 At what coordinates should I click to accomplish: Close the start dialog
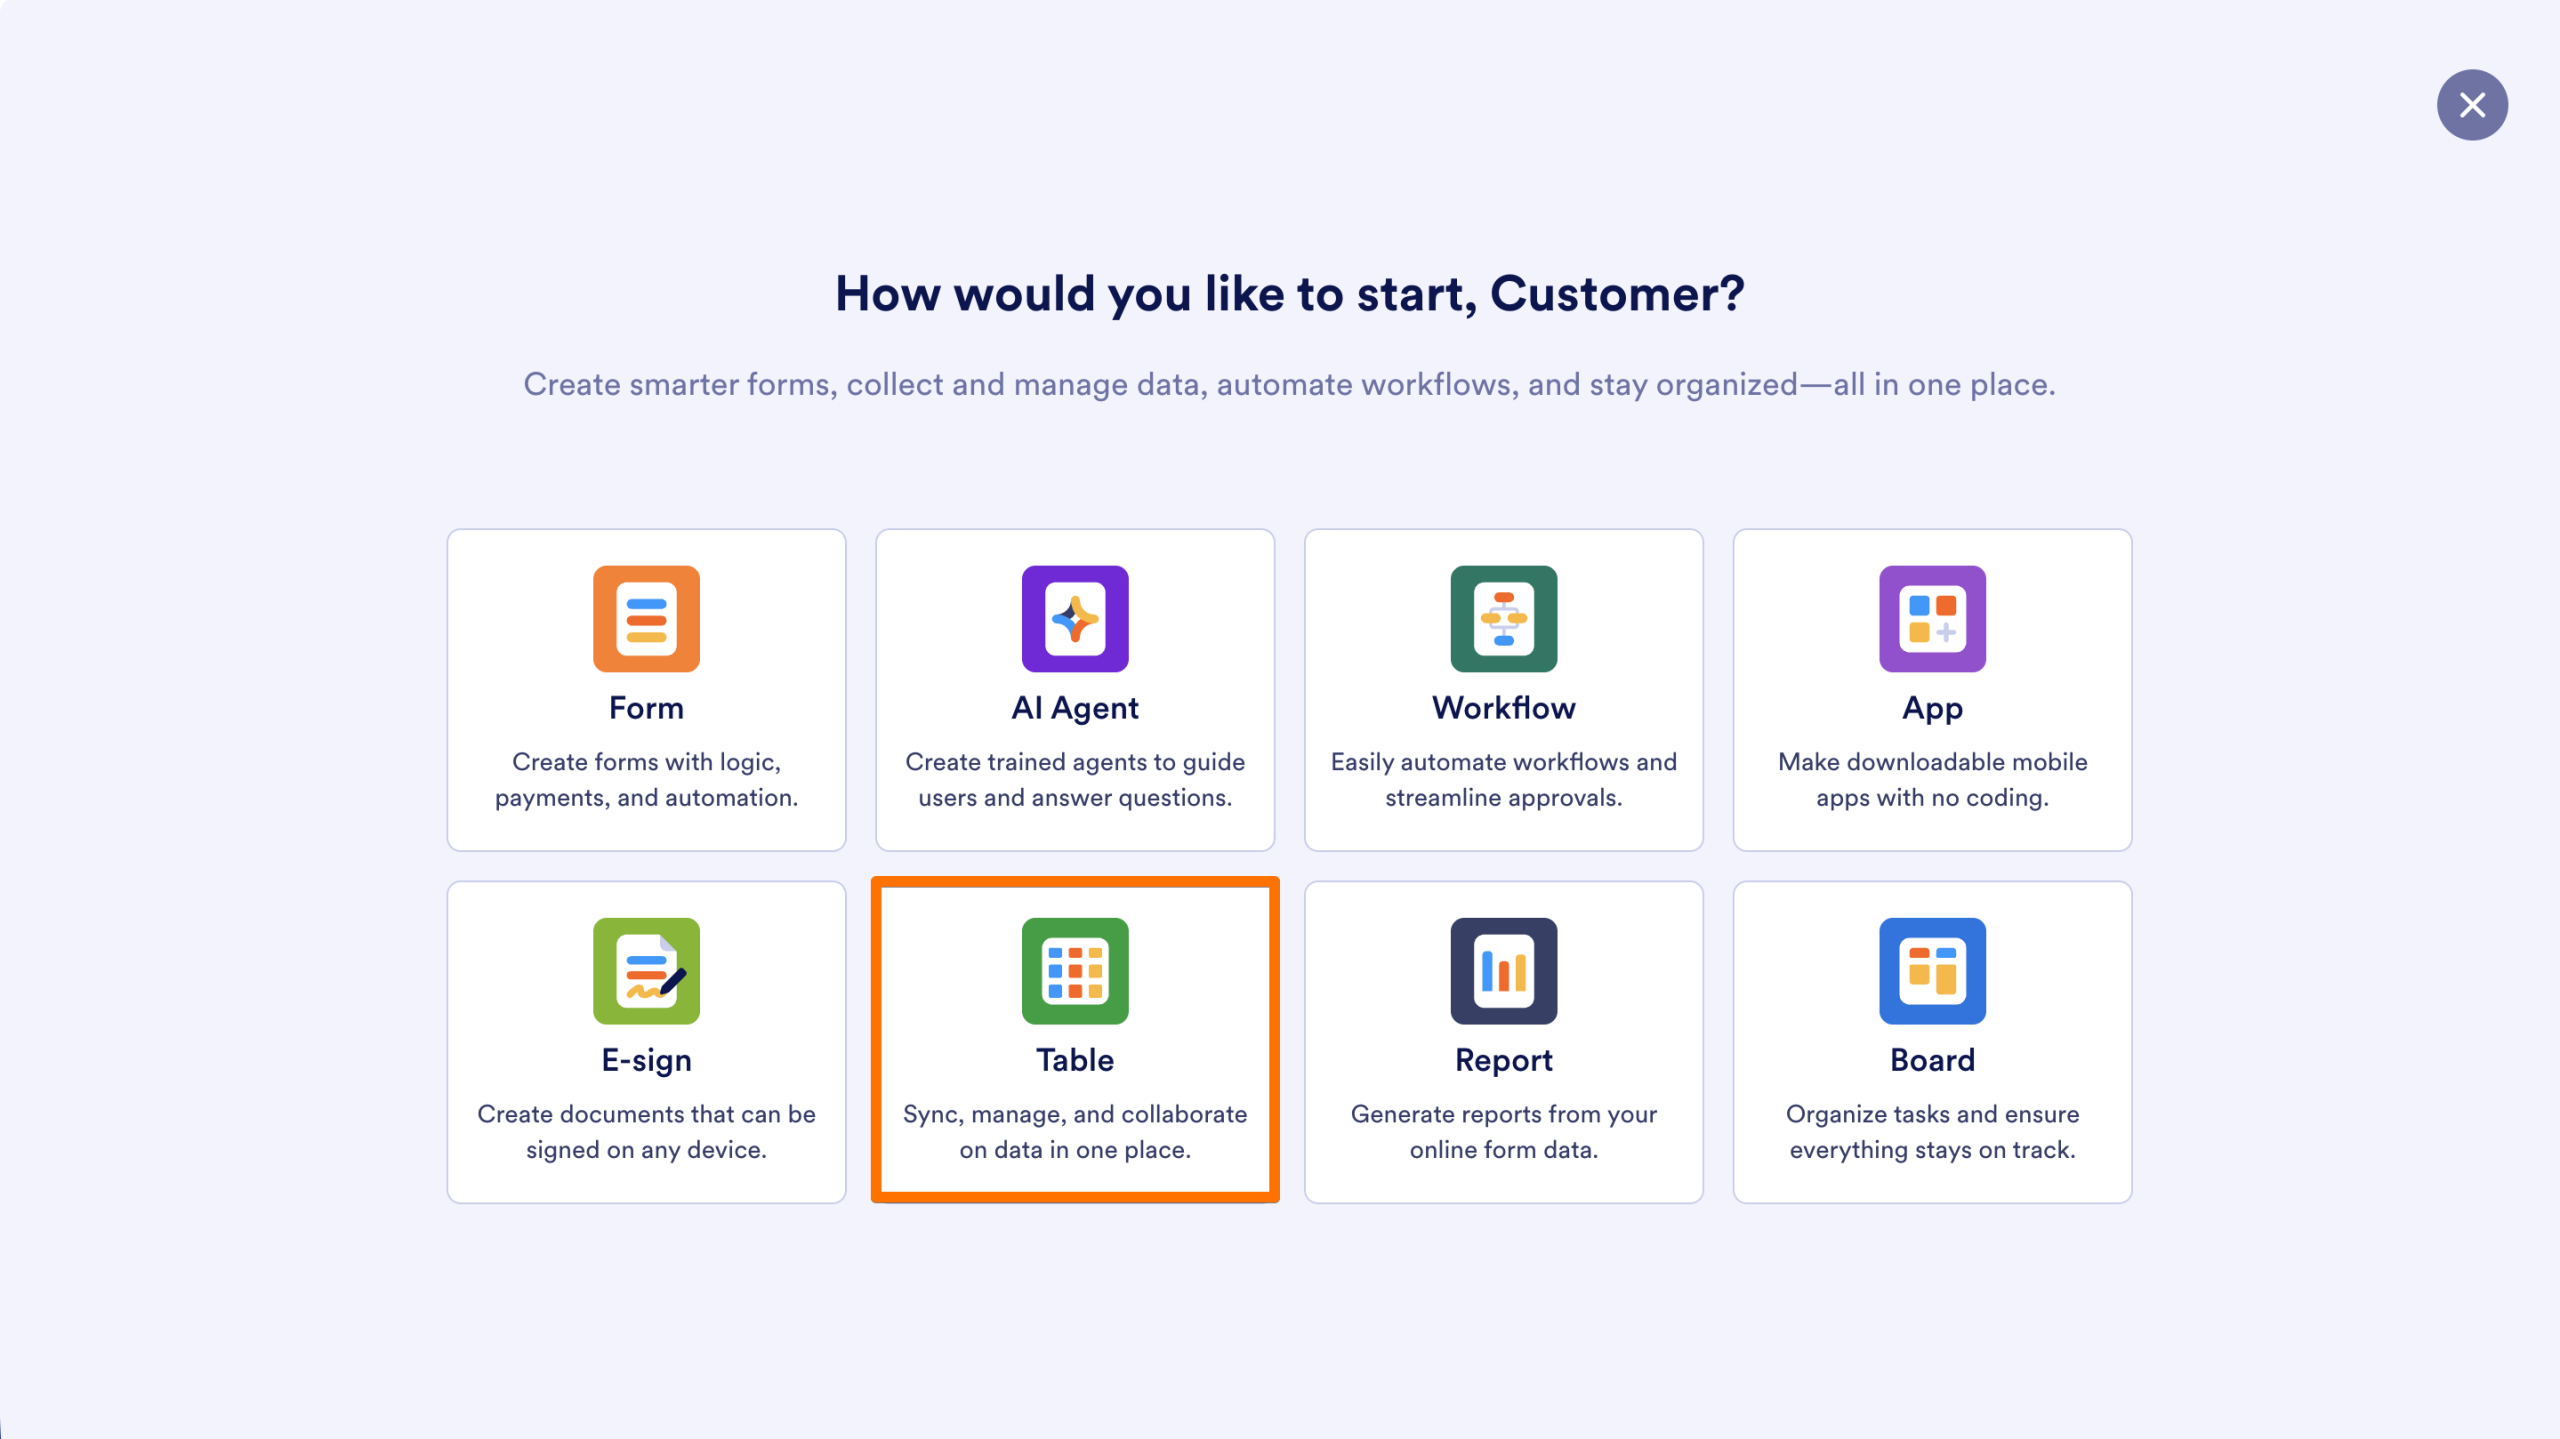pyautogui.click(x=2472, y=105)
